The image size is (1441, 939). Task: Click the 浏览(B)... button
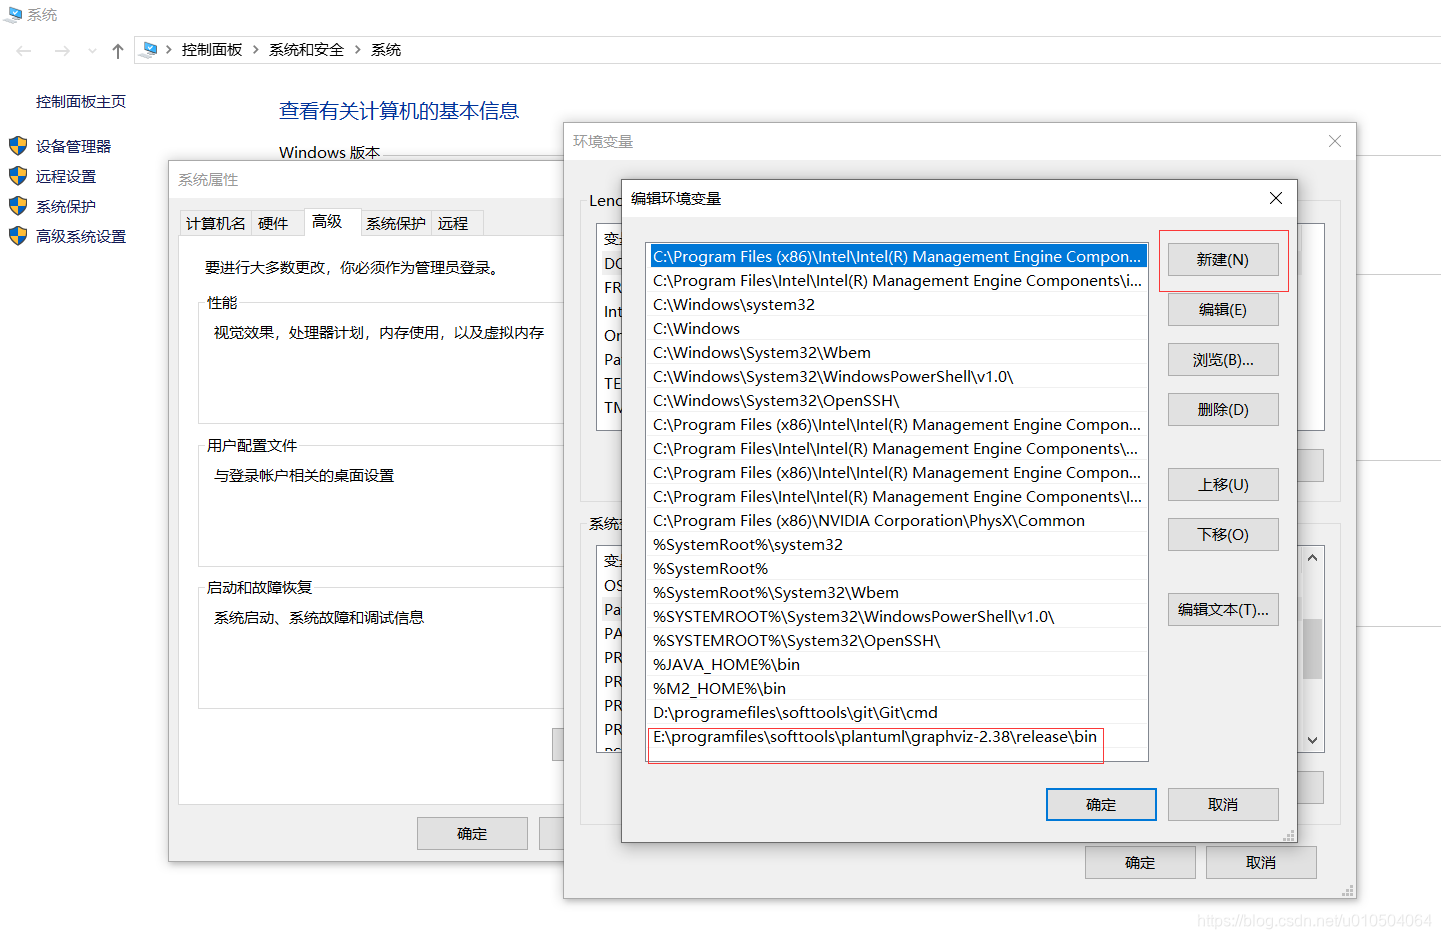1223,359
